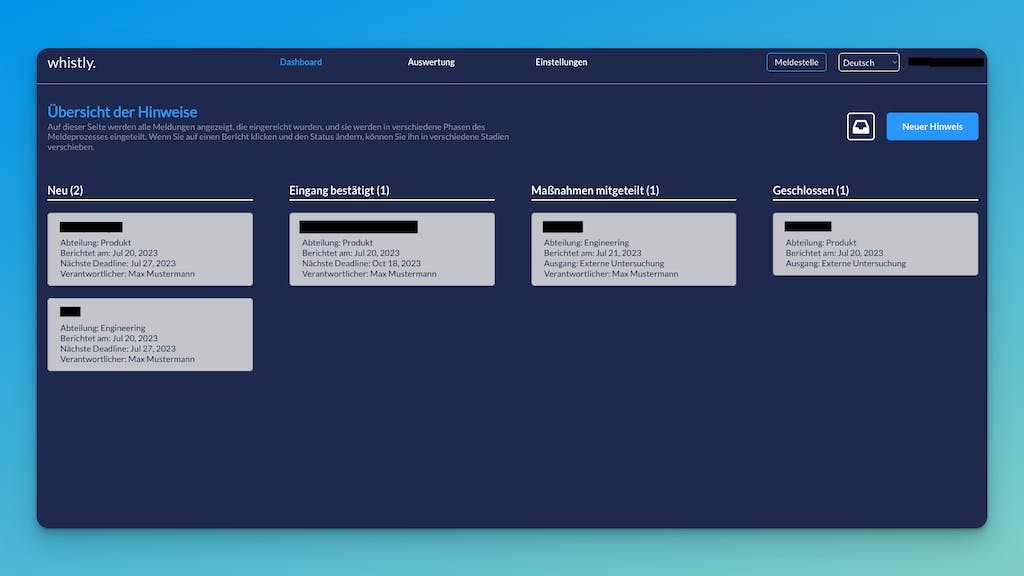Click the Maßnahmen mitgeteilt (1) column header
This screenshot has height=576, width=1024.
pos(595,190)
